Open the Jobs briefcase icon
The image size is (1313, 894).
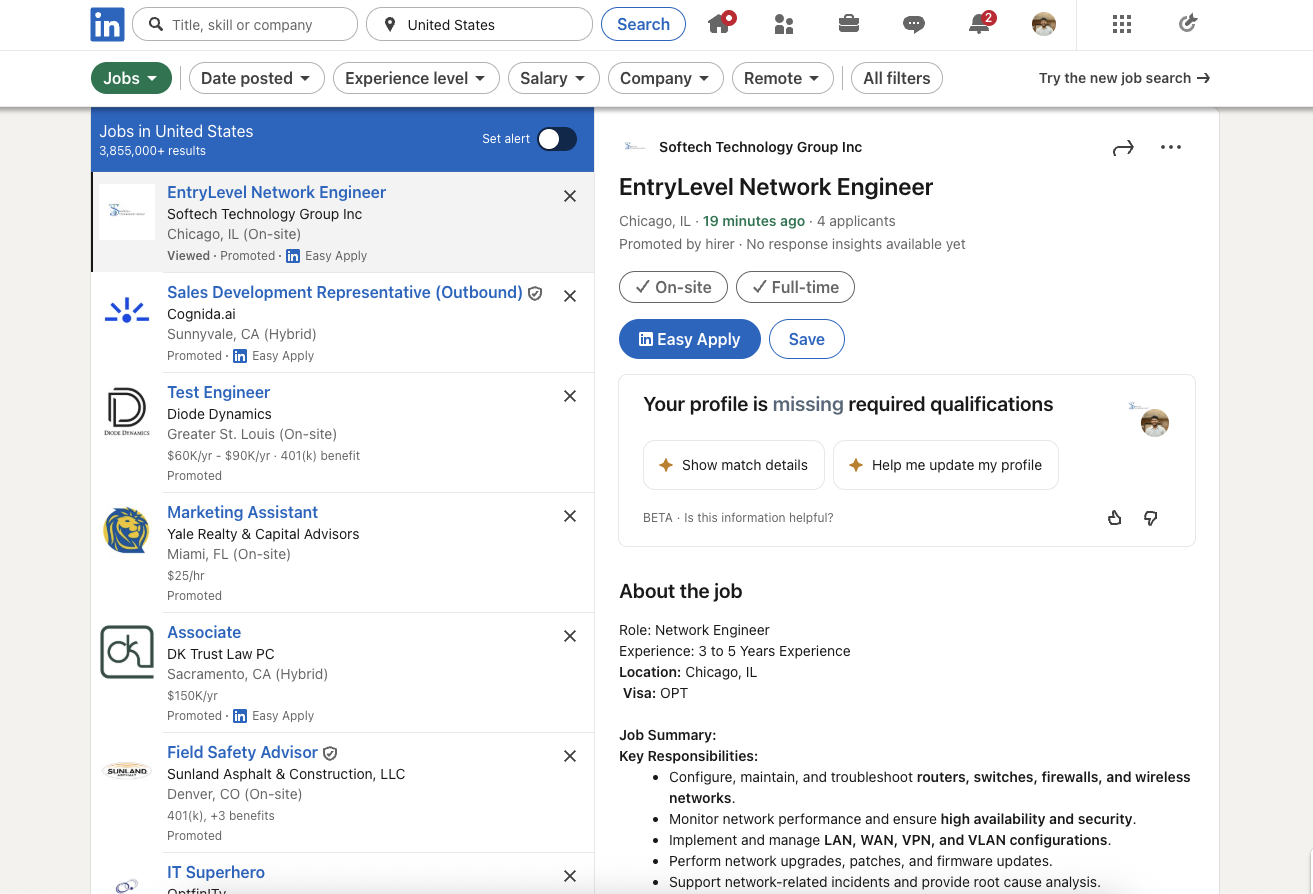[x=849, y=24]
